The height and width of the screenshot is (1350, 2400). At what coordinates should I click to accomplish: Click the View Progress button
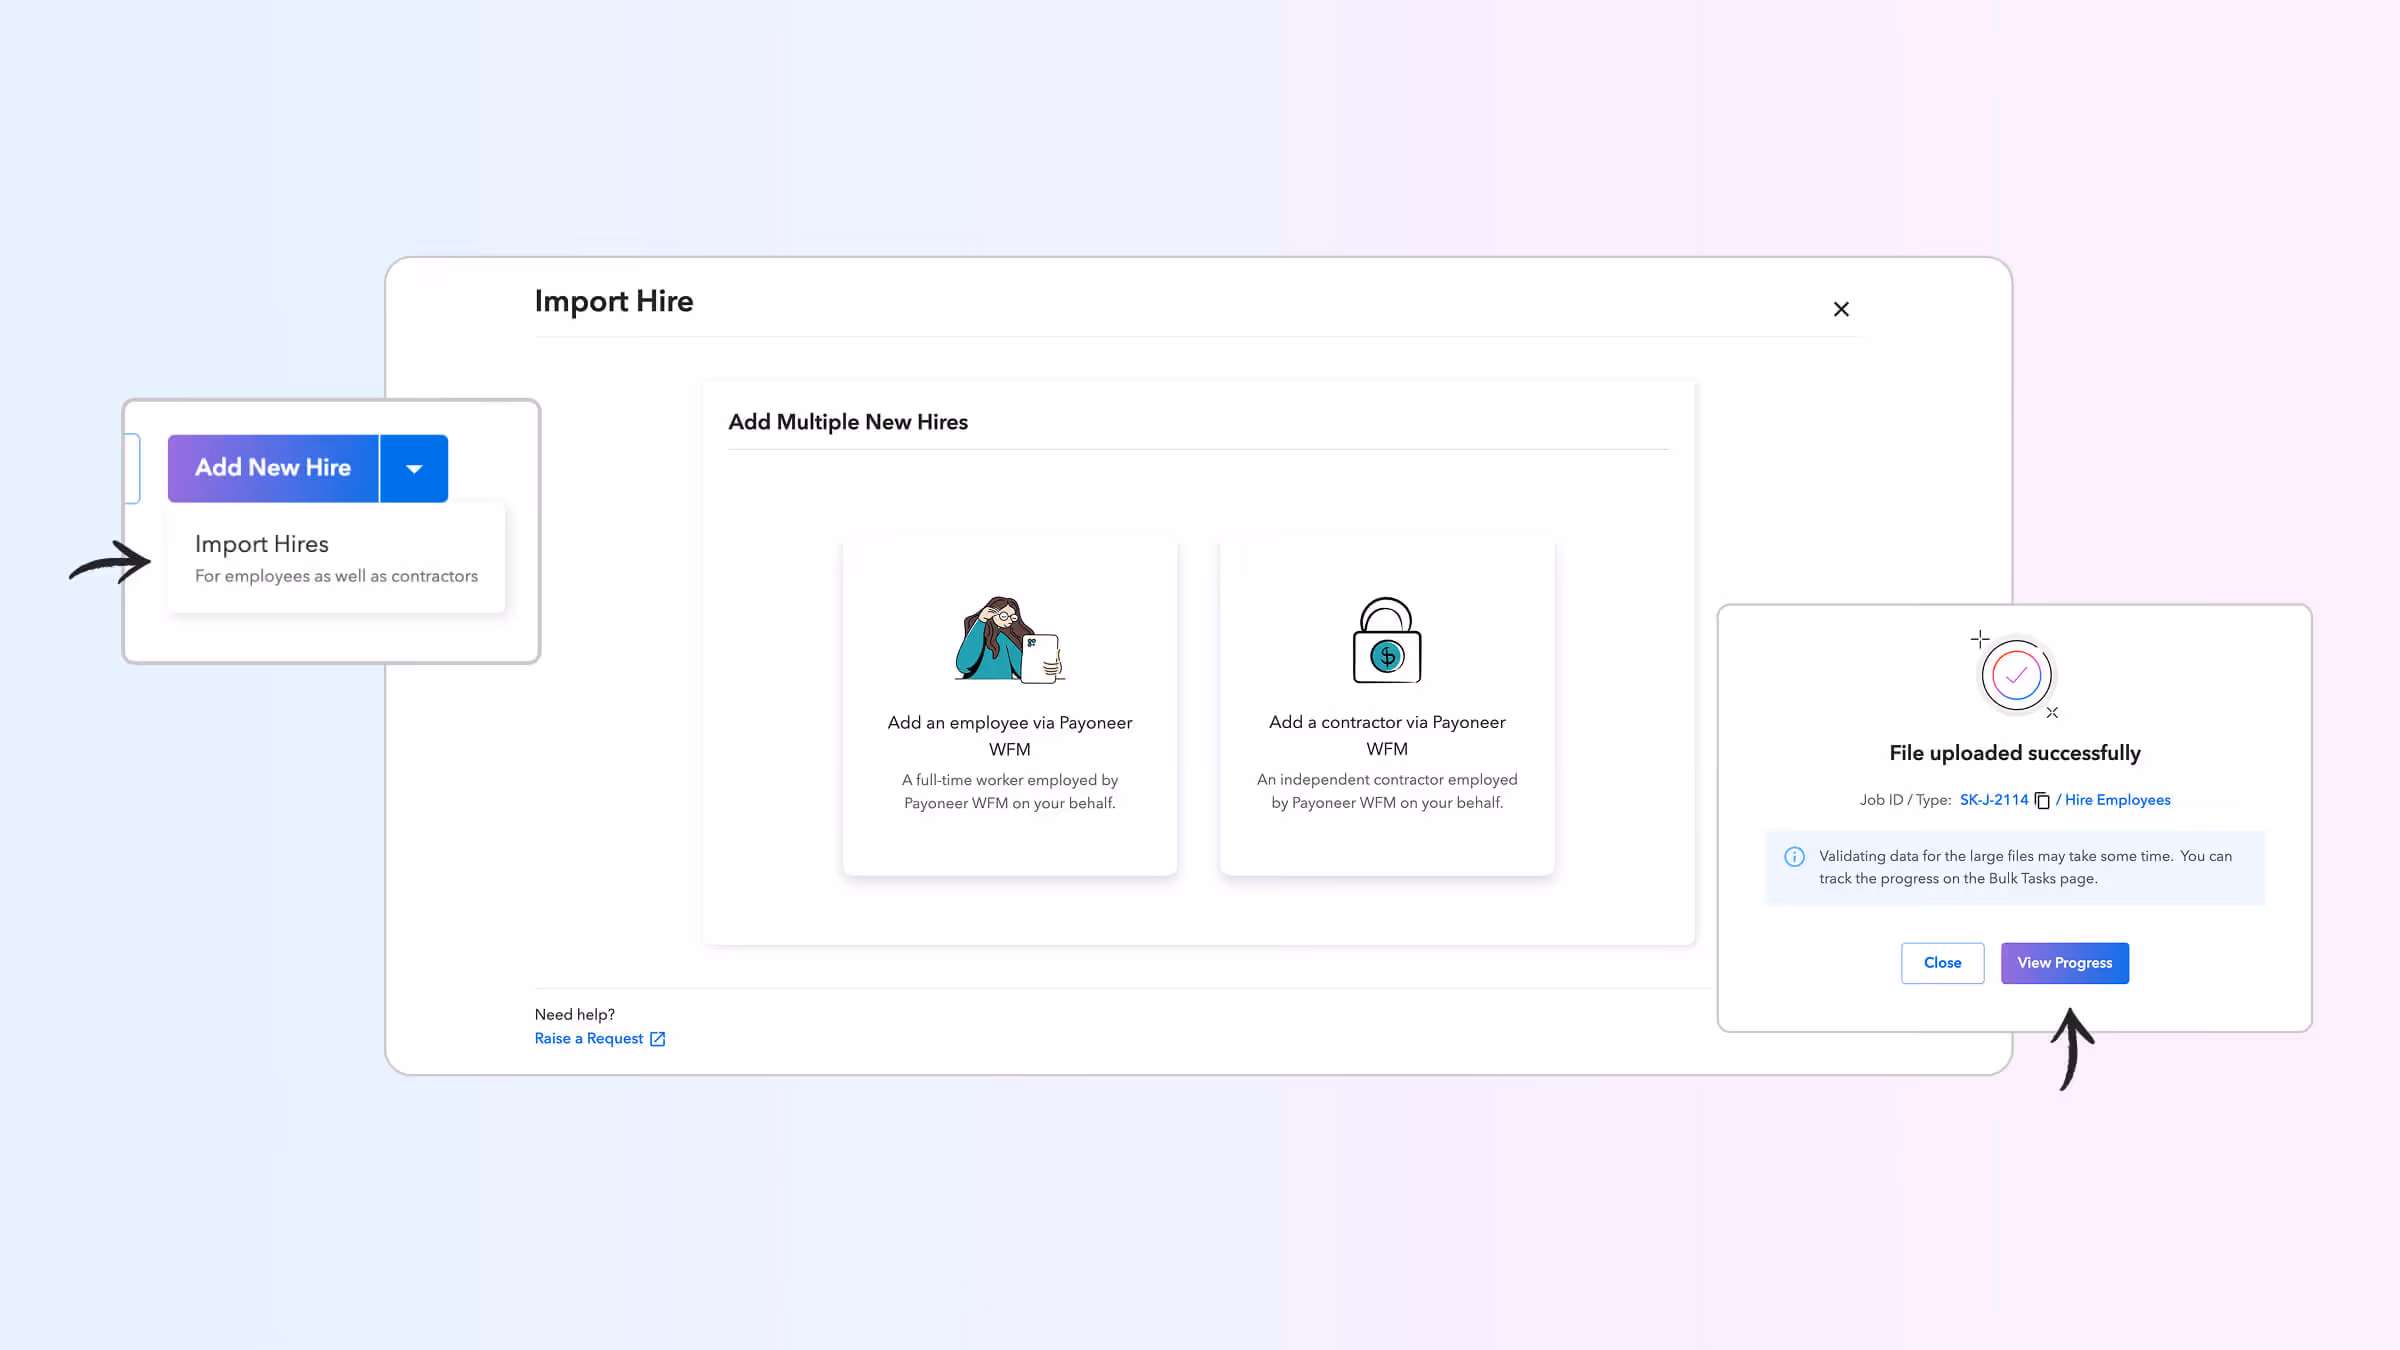(x=2064, y=962)
